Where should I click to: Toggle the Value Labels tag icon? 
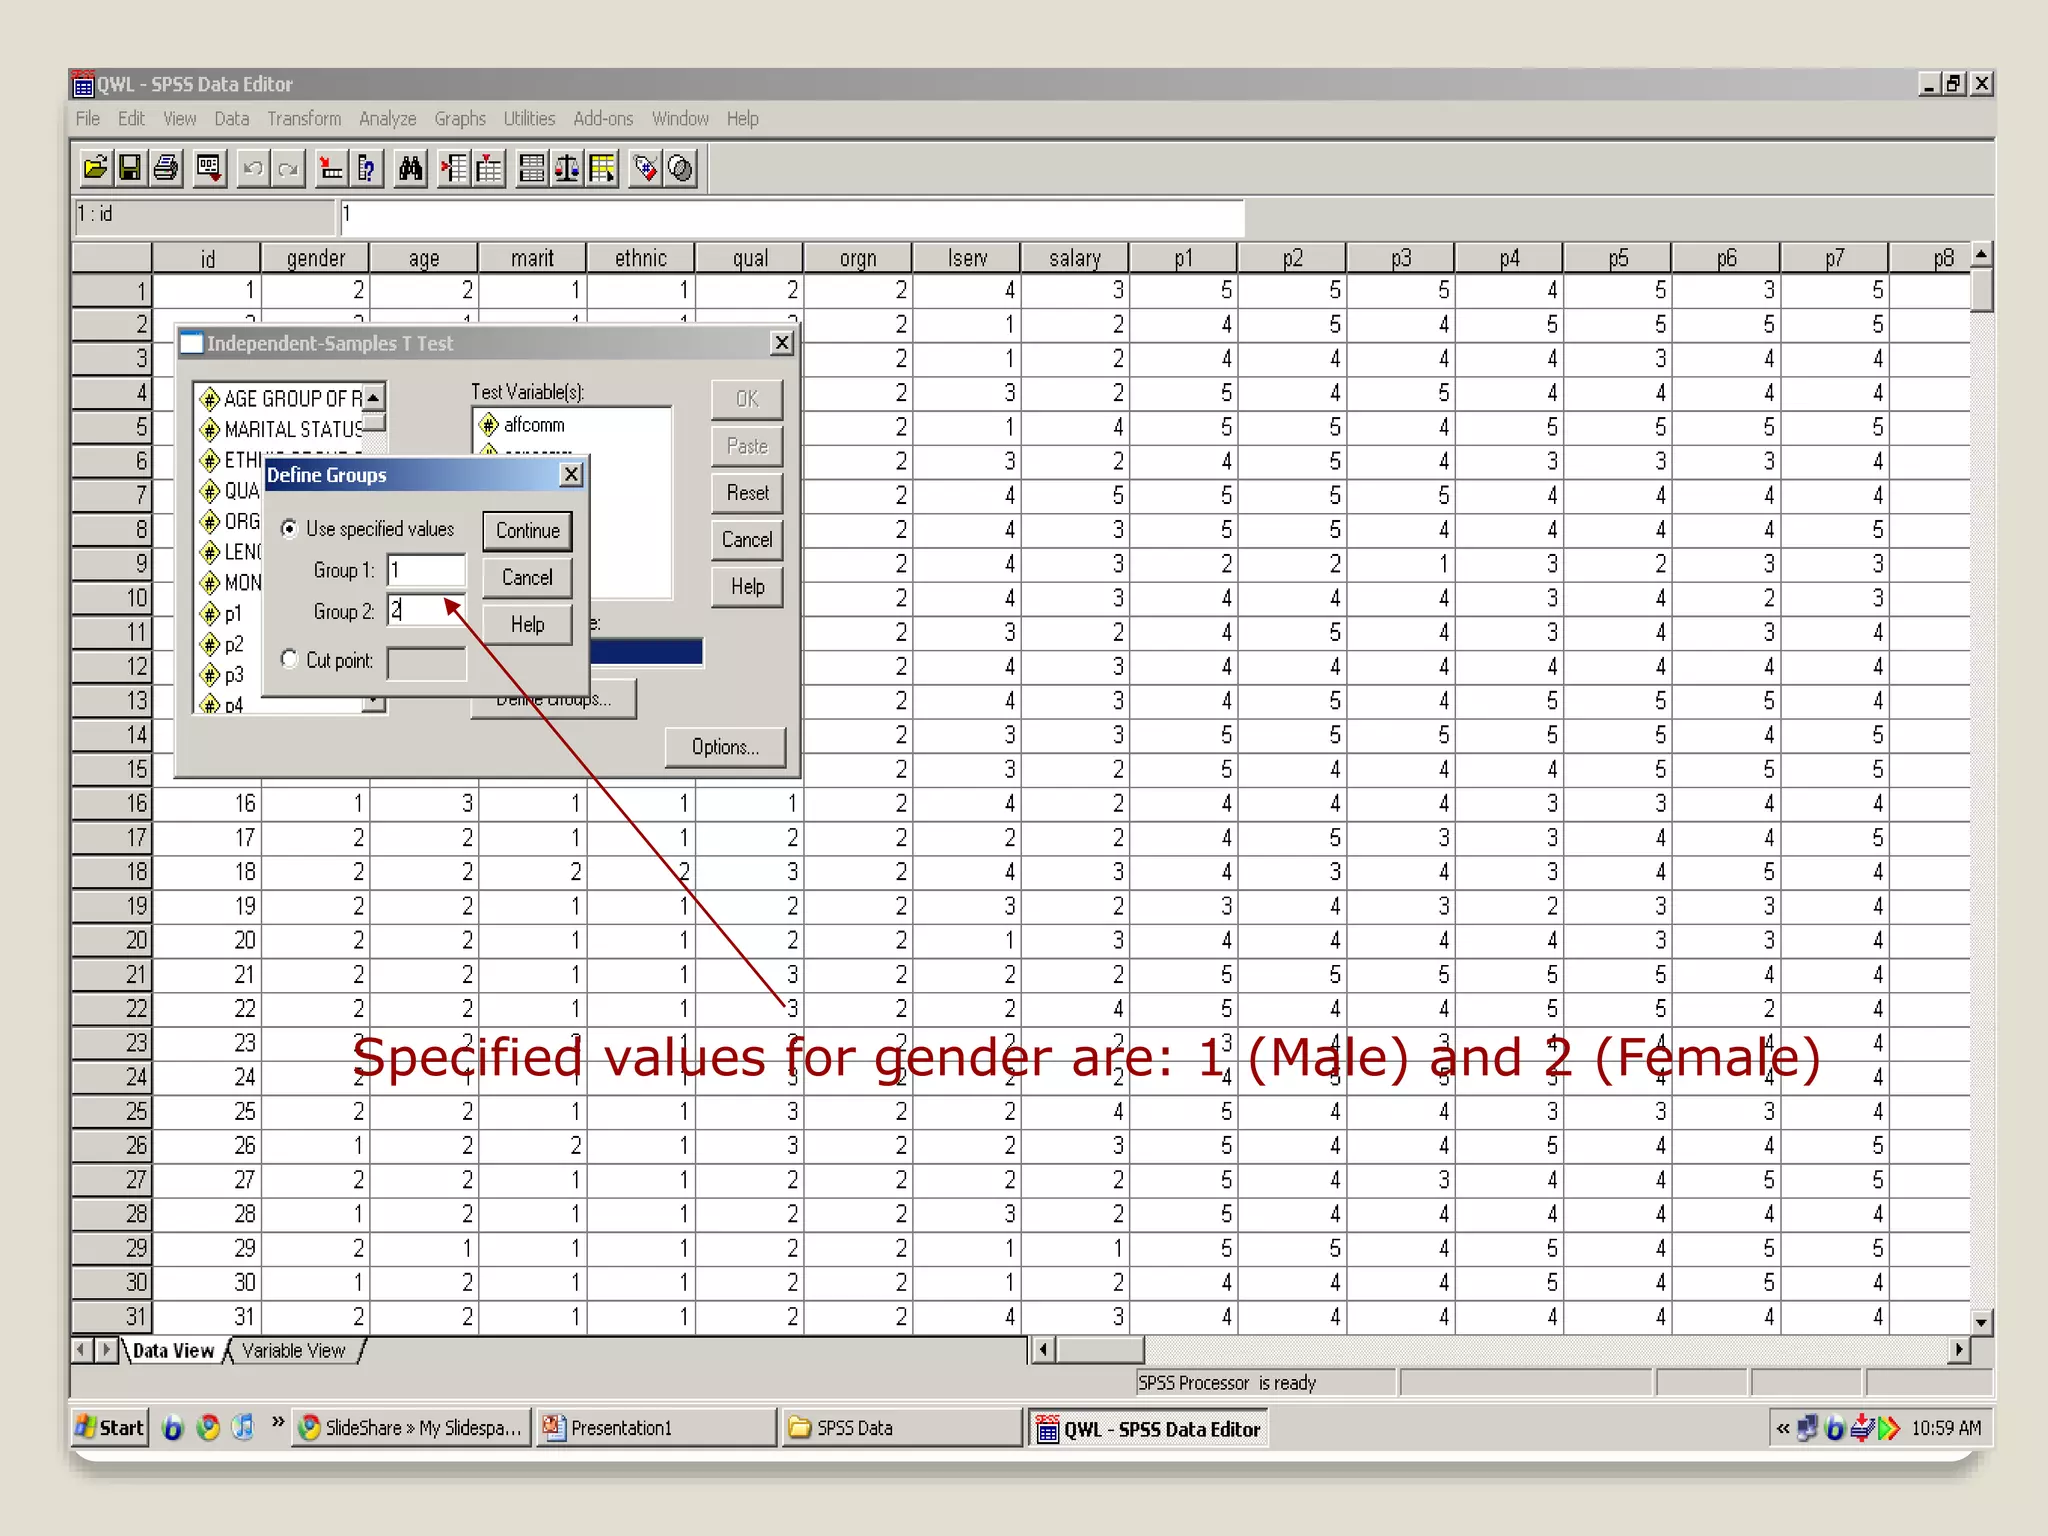[x=646, y=168]
